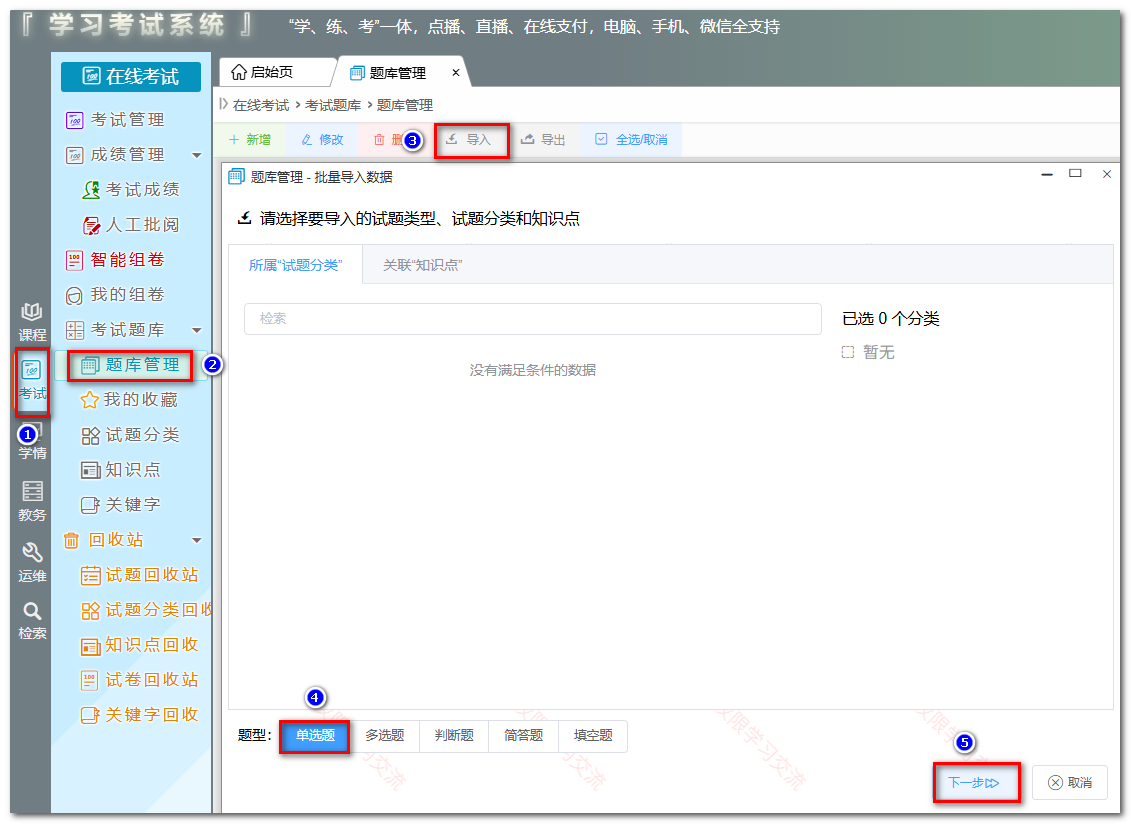Viewport: 1131px width, 824px height.
Task: Switch to the 关联"知识点" tab
Action: tap(423, 266)
